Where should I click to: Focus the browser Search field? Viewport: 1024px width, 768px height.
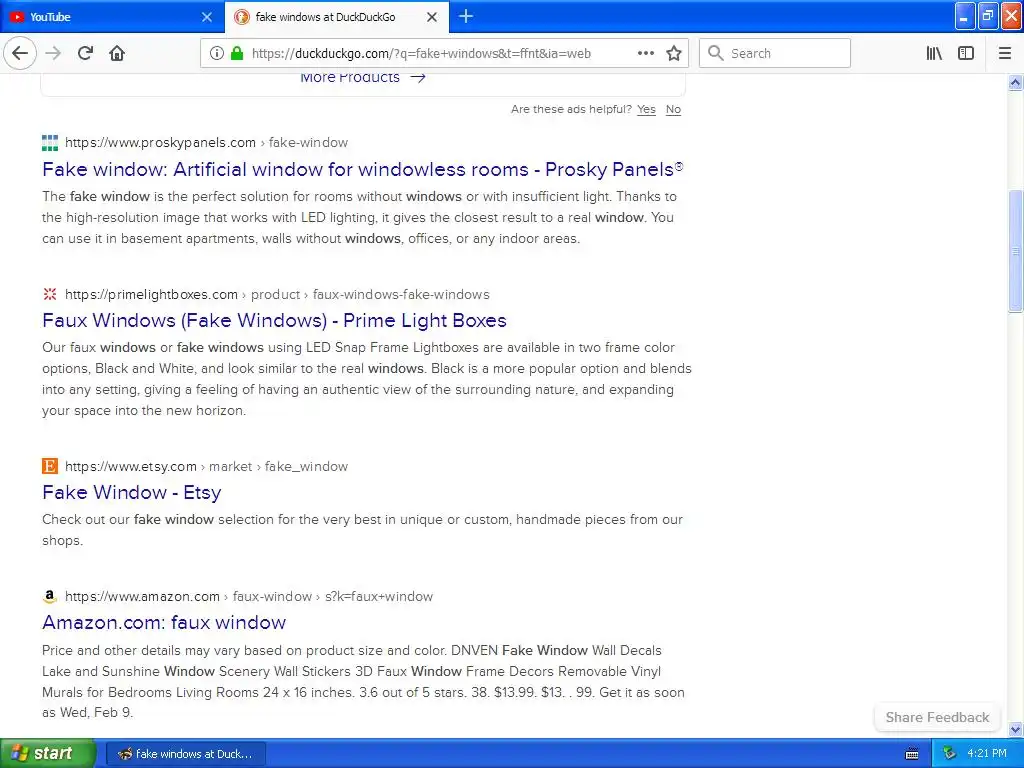(775, 53)
